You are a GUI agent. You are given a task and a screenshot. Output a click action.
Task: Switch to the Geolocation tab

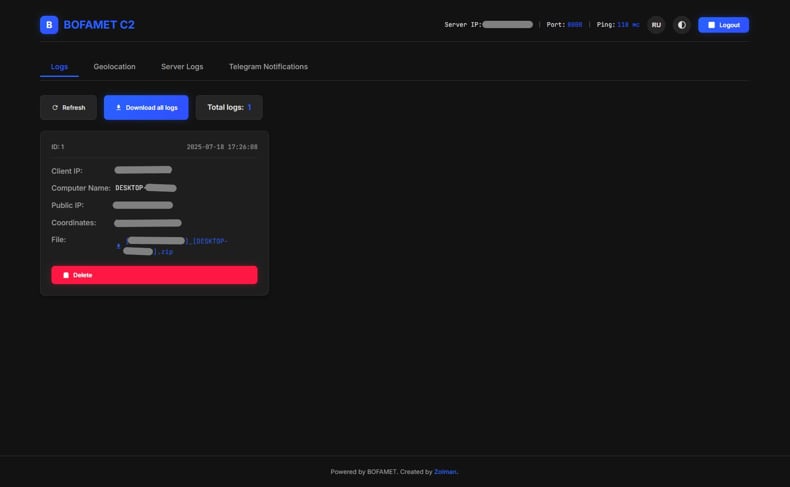[x=114, y=67]
